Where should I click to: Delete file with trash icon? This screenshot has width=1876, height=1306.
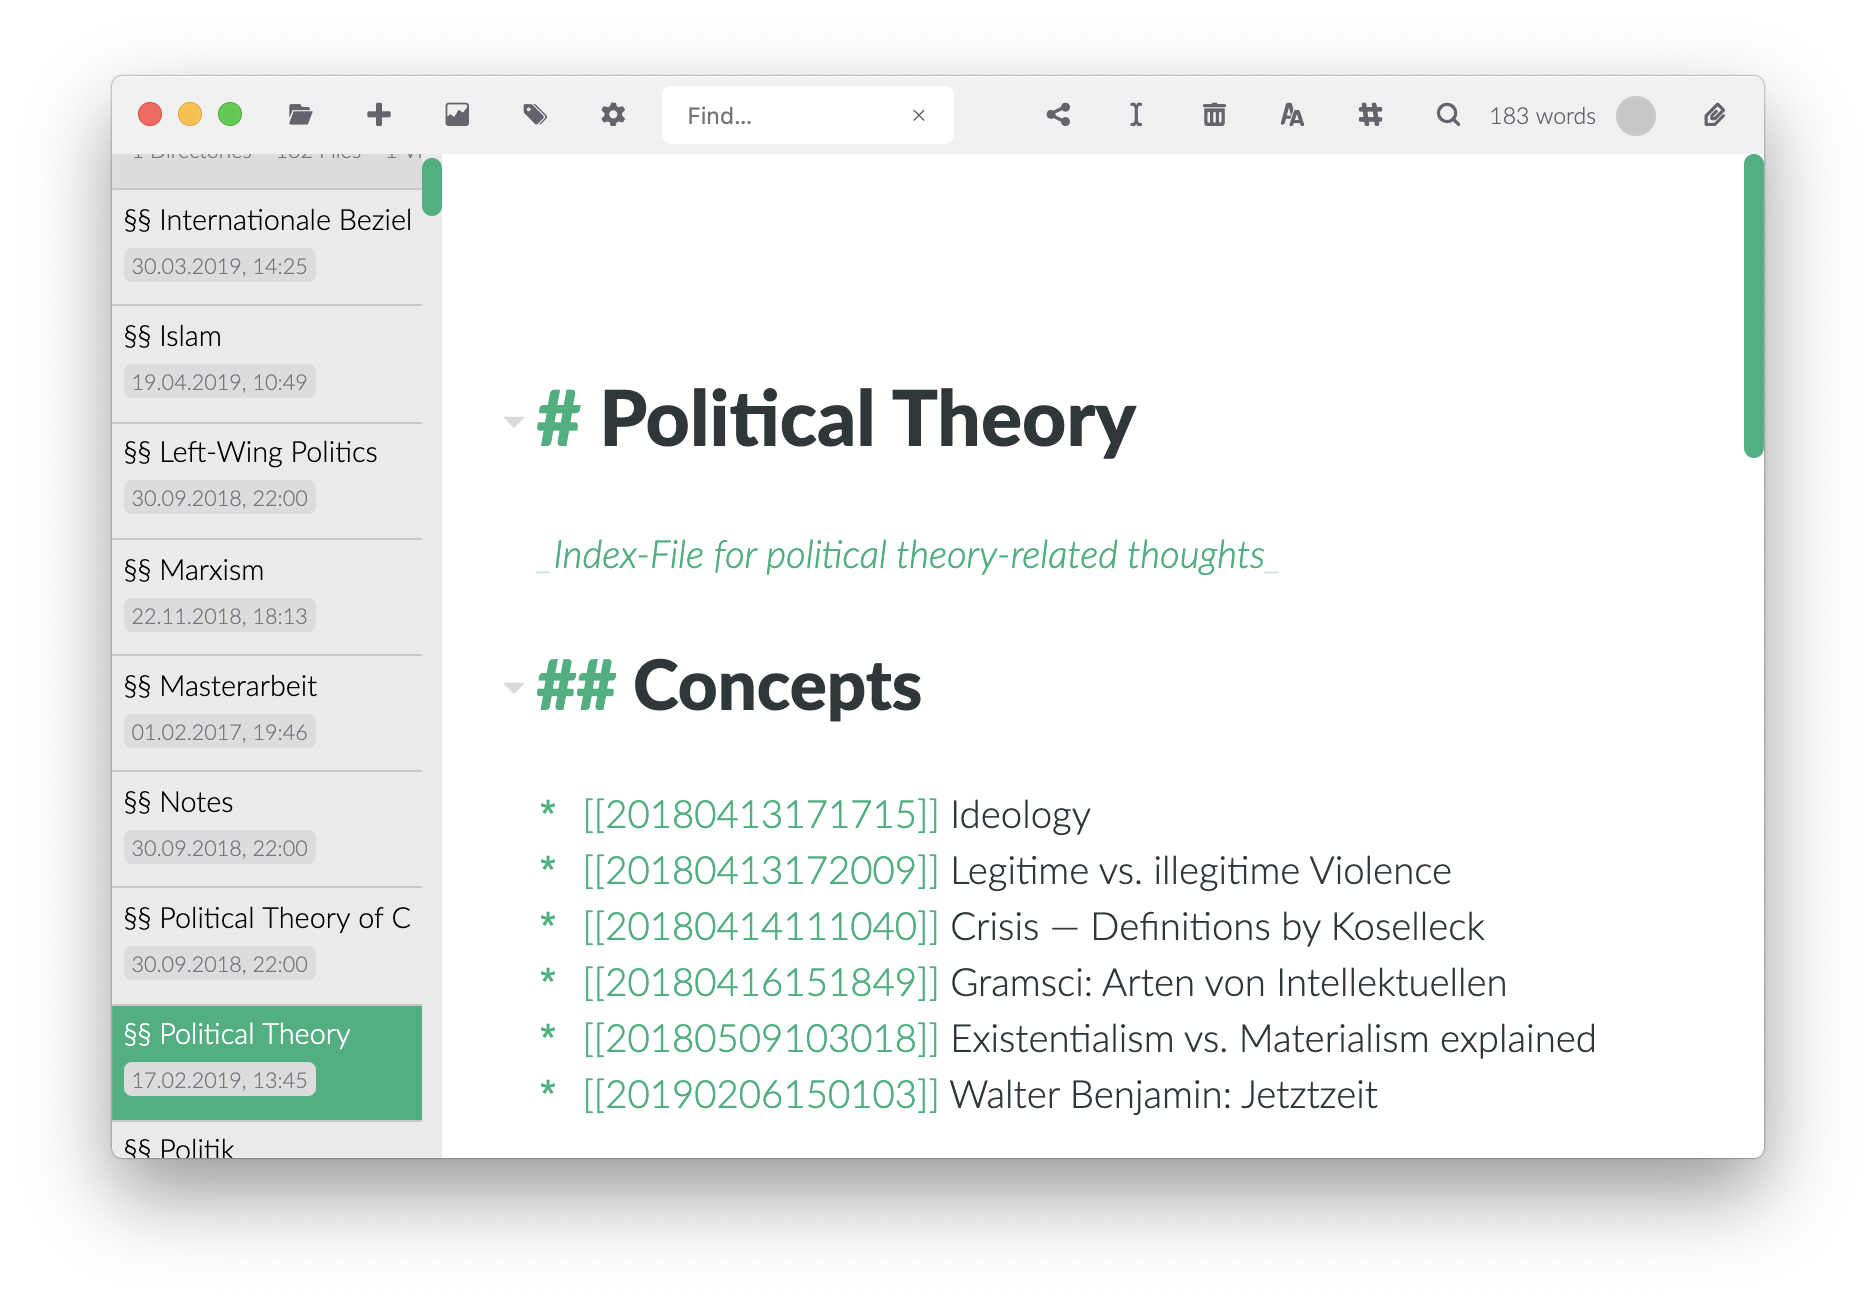tap(1214, 115)
